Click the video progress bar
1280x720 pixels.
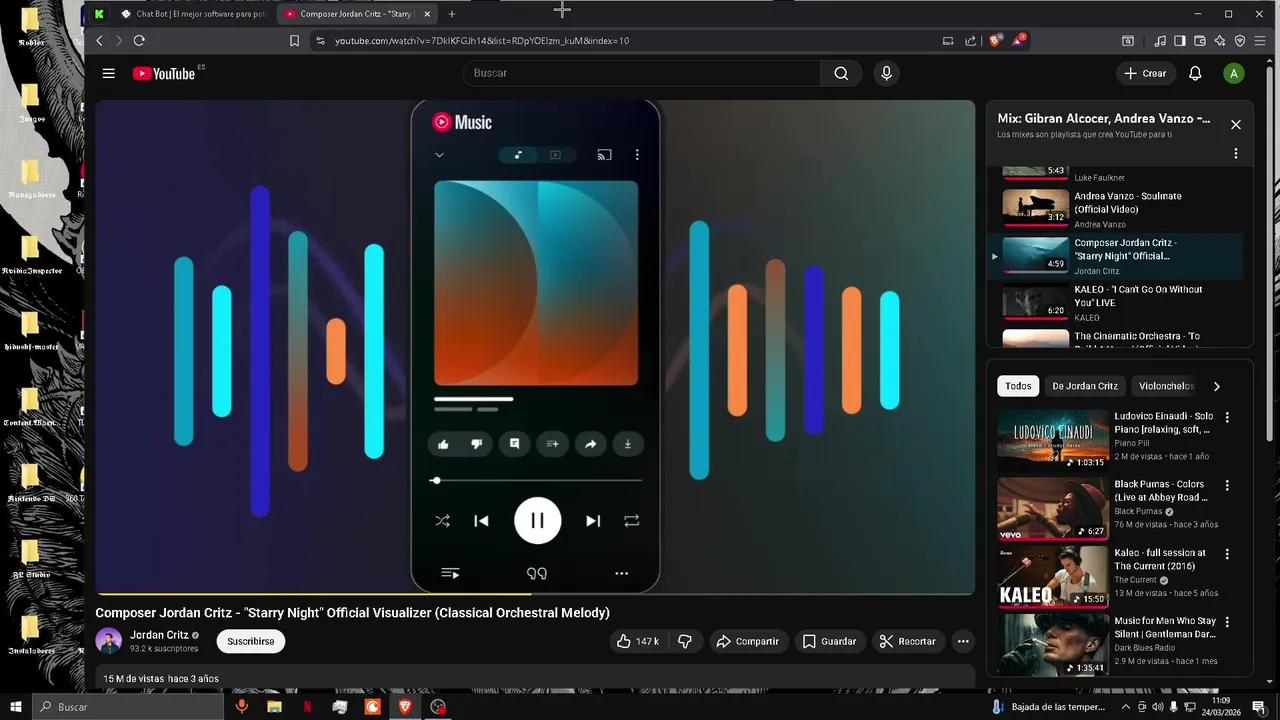[535, 594]
